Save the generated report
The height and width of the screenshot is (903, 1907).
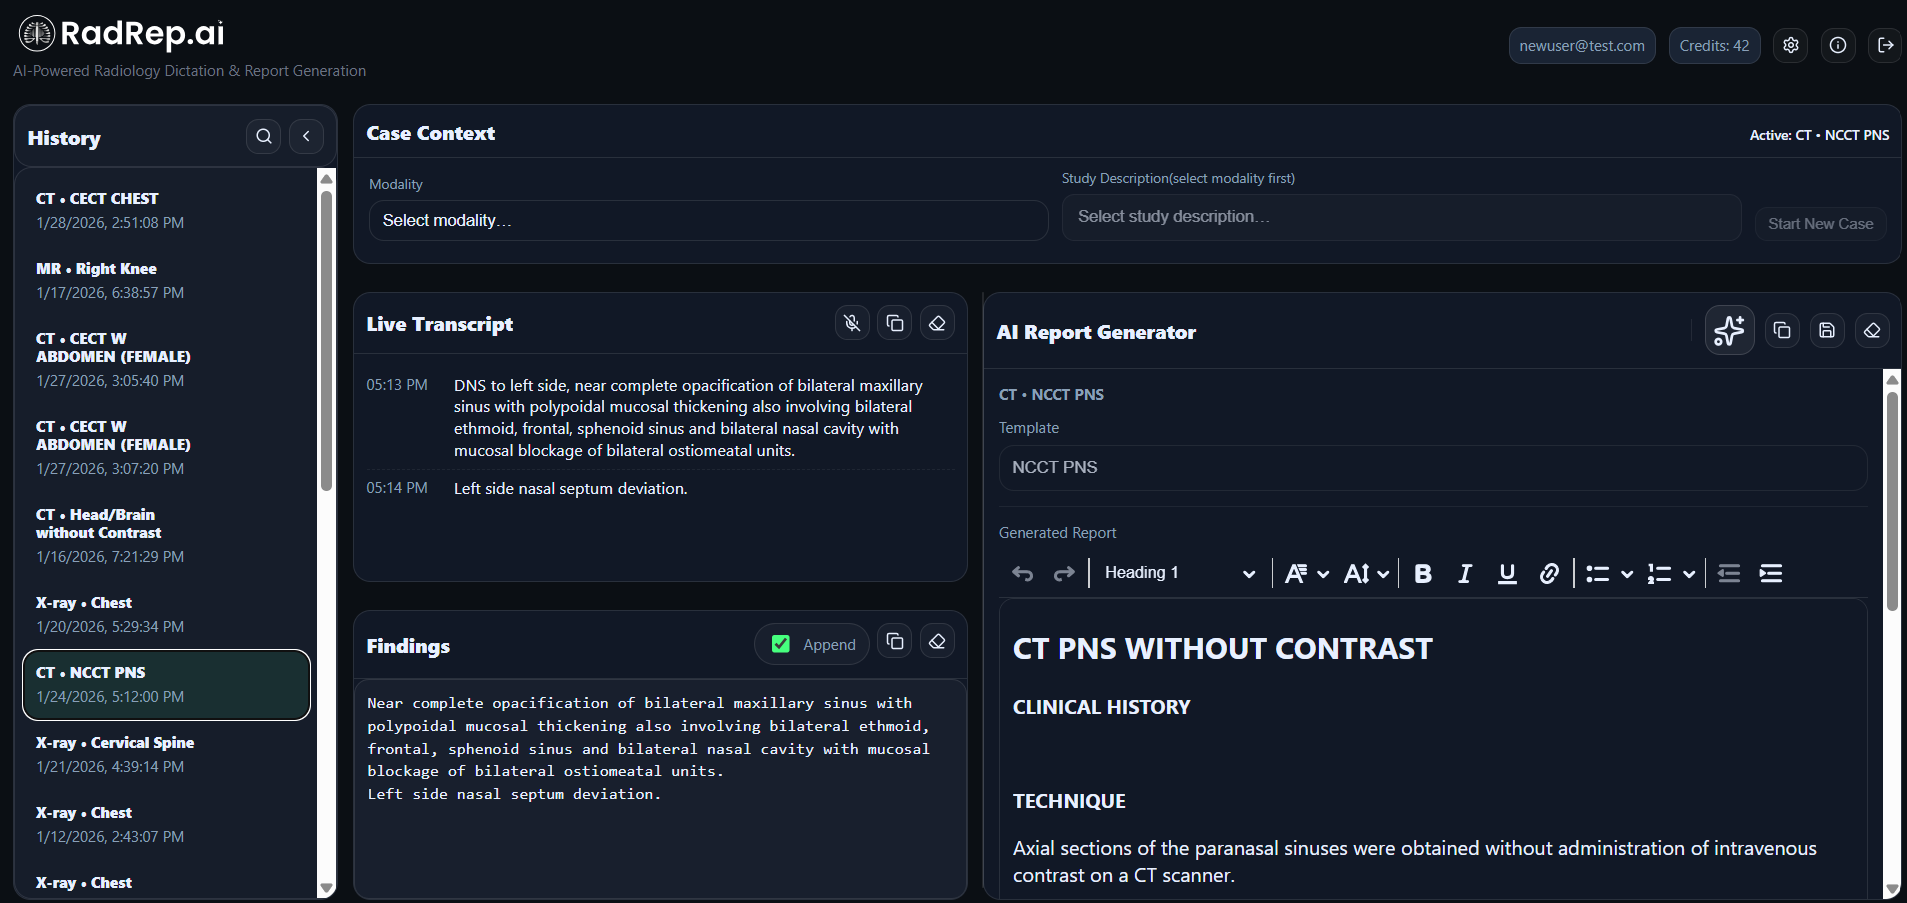pyautogui.click(x=1827, y=330)
